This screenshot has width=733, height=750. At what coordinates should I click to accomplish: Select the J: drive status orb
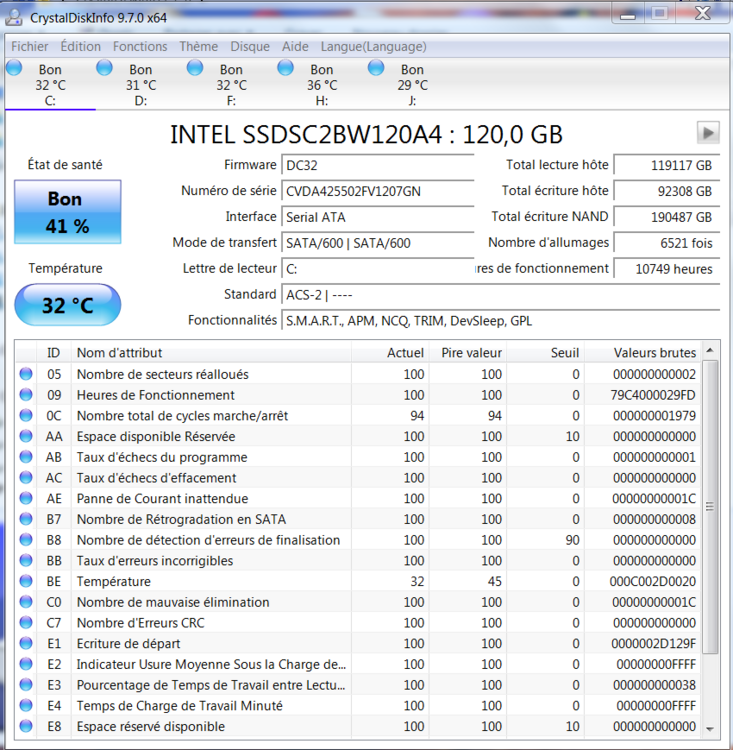[376, 68]
